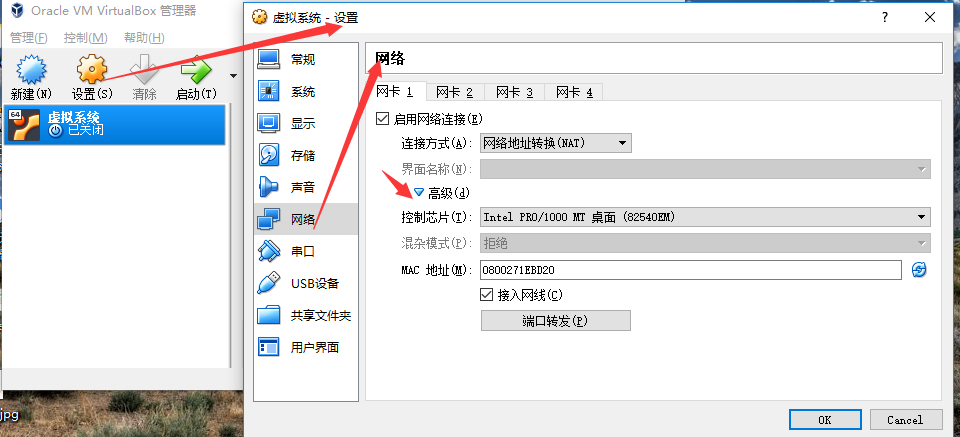Viewport: 960px width, 437px height.
Task: Open the 界面名称(N) dropdown
Action: click(705, 169)
